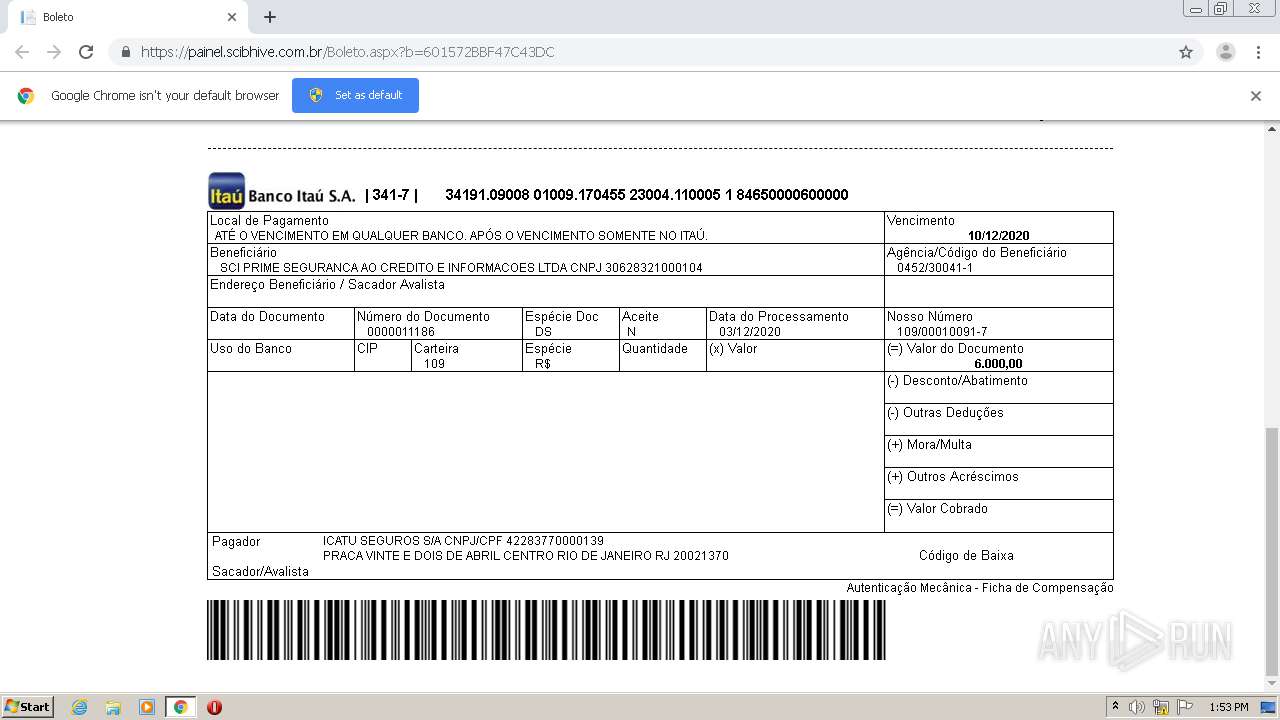Click the vertical scrollbar thumb
This screenshot has height=720, width=1280.
[x=1272, y=550]
